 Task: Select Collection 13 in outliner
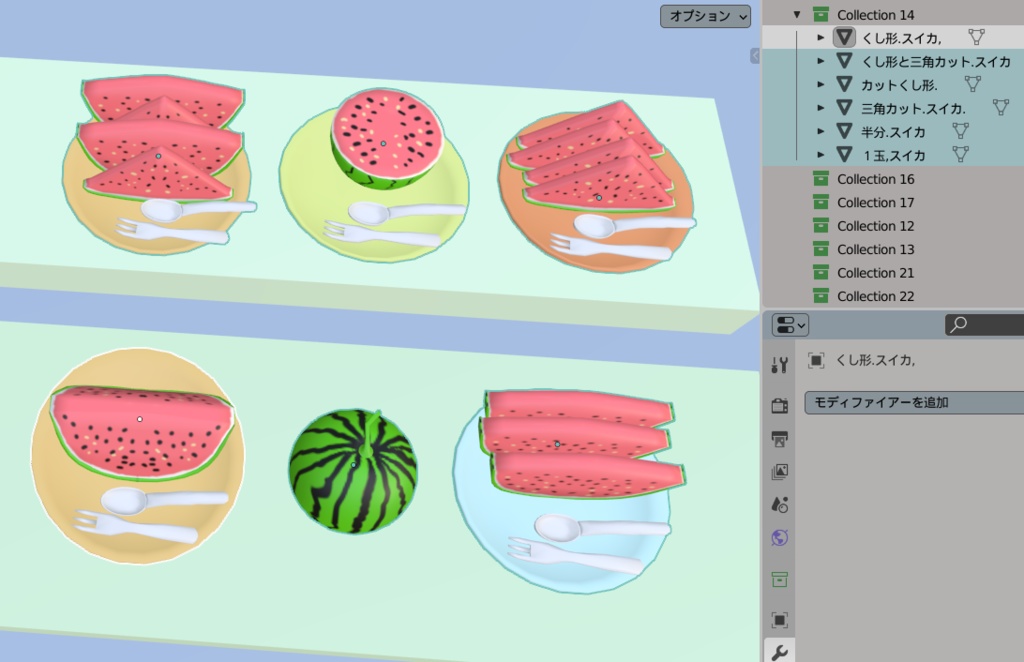[x=875, y=249]
